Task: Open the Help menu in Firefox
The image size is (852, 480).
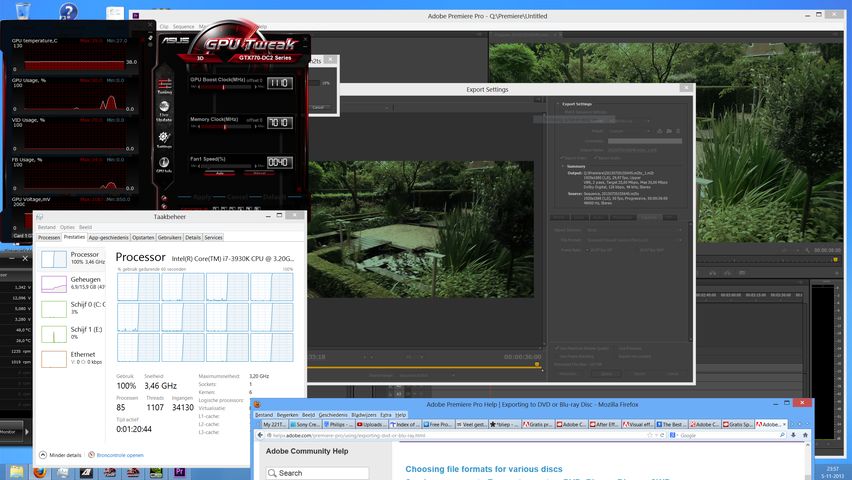Action: (x=400, y=415)
